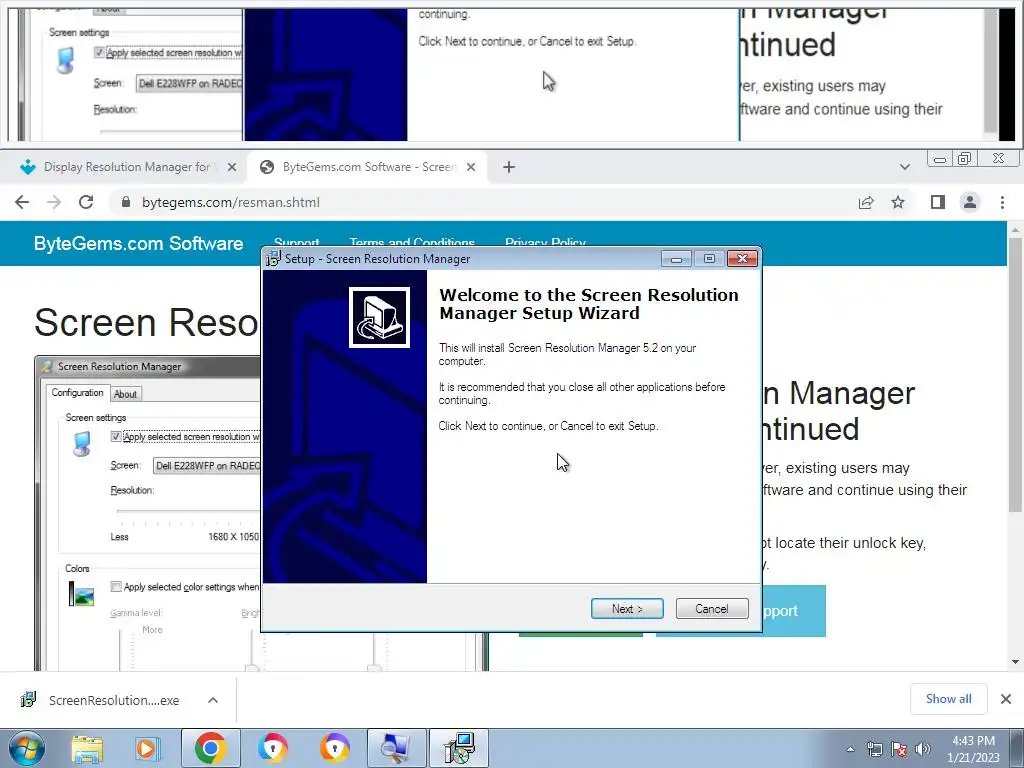Cancel the Screen Resolution Manager setup
The height and width of the screenshot is (768, 1024).
click(712, 609)
